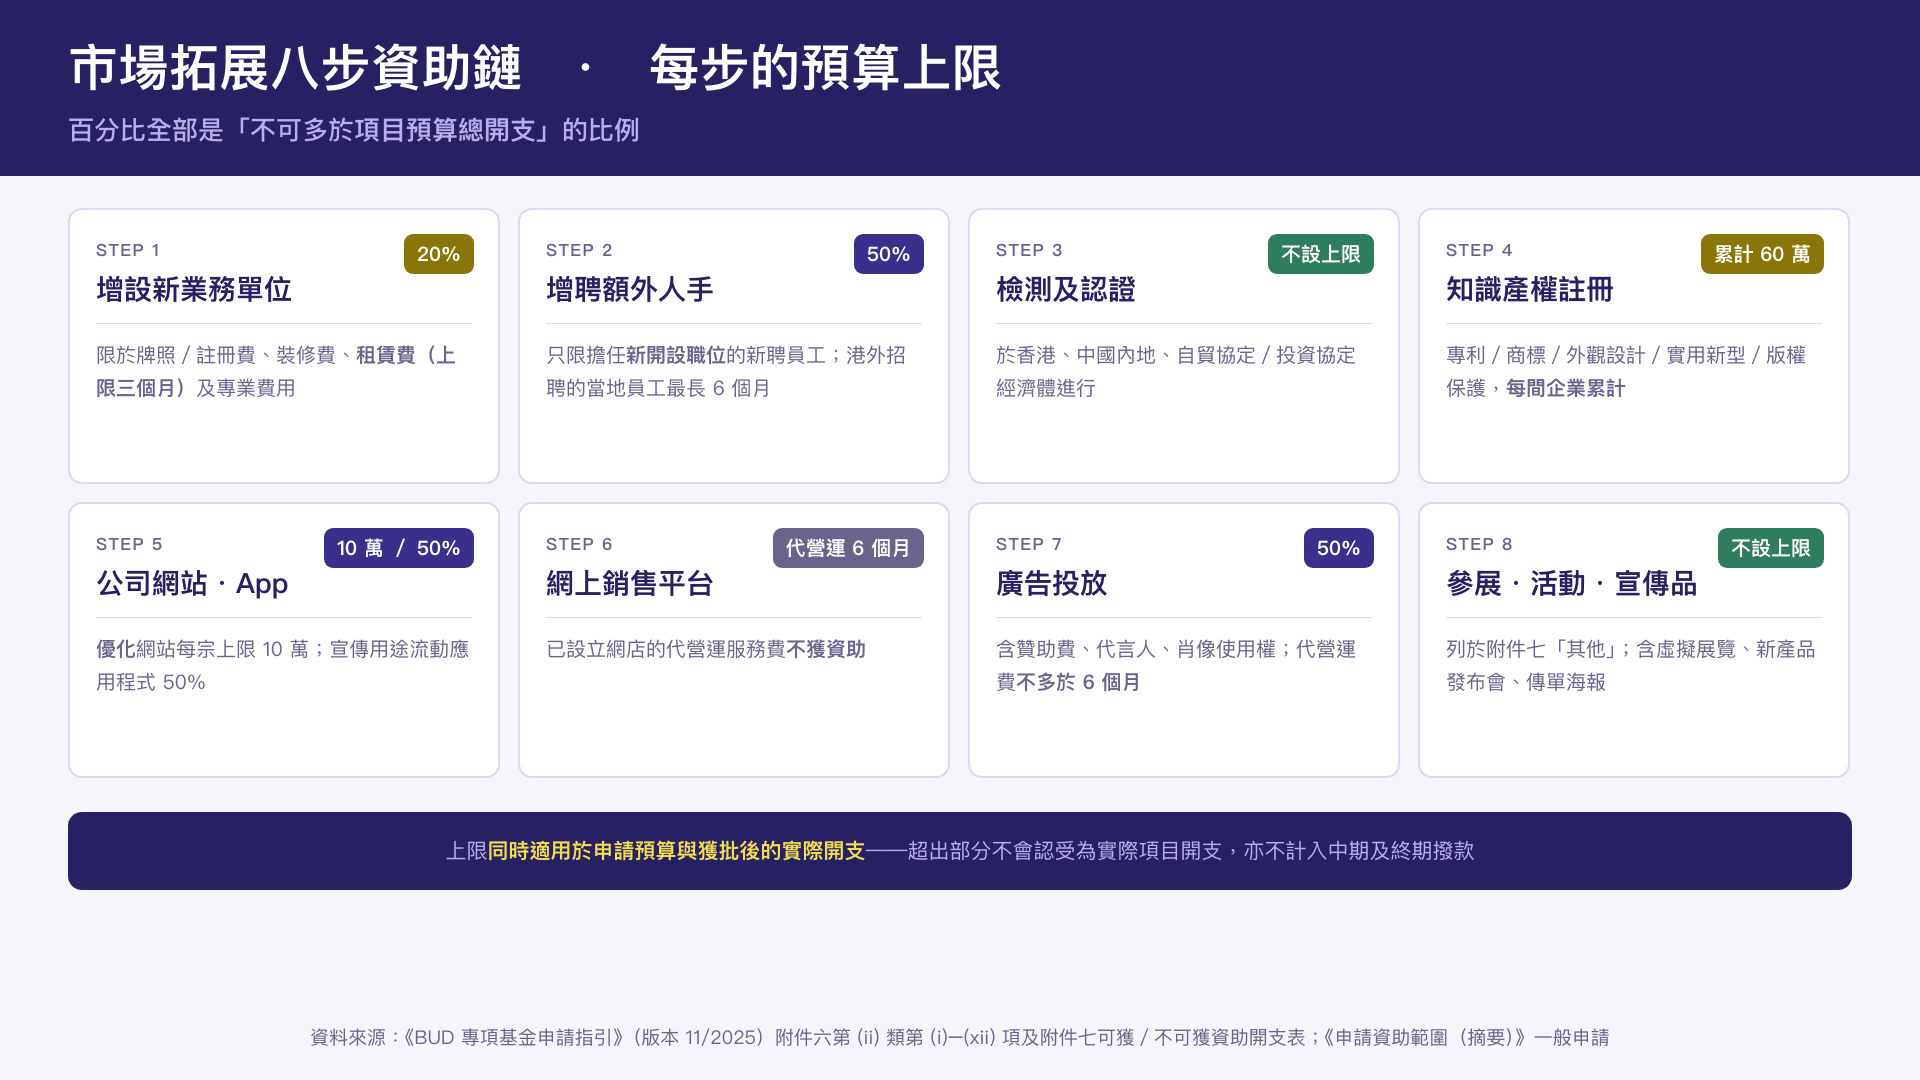Click the 資料來源 footer citation
Screen dimensions: 1920x1080
[x=960, y=1037]
